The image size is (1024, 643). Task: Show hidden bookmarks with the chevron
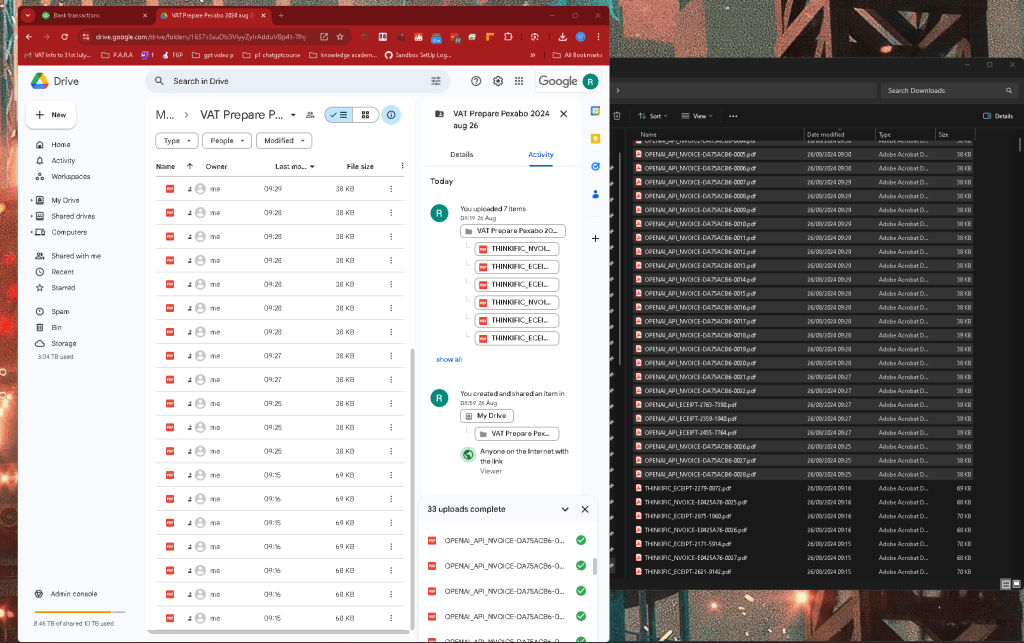click(532, 55)
